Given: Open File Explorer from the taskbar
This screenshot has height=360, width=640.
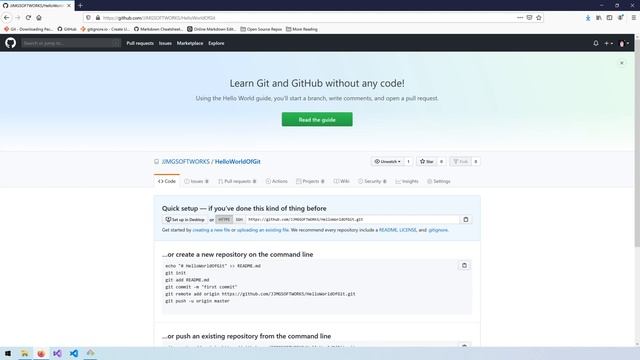Looking at the screenshot, I should point(24,353).
